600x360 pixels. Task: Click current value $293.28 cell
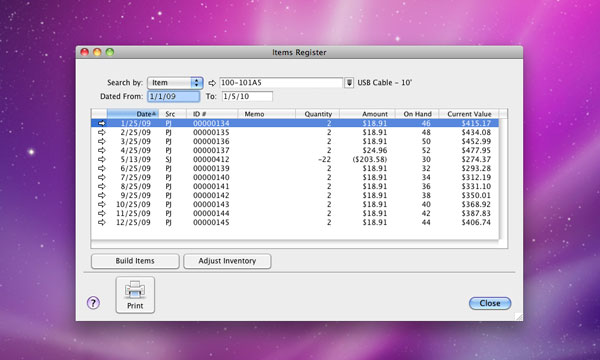pyautogui.click(x=476, y=168)
